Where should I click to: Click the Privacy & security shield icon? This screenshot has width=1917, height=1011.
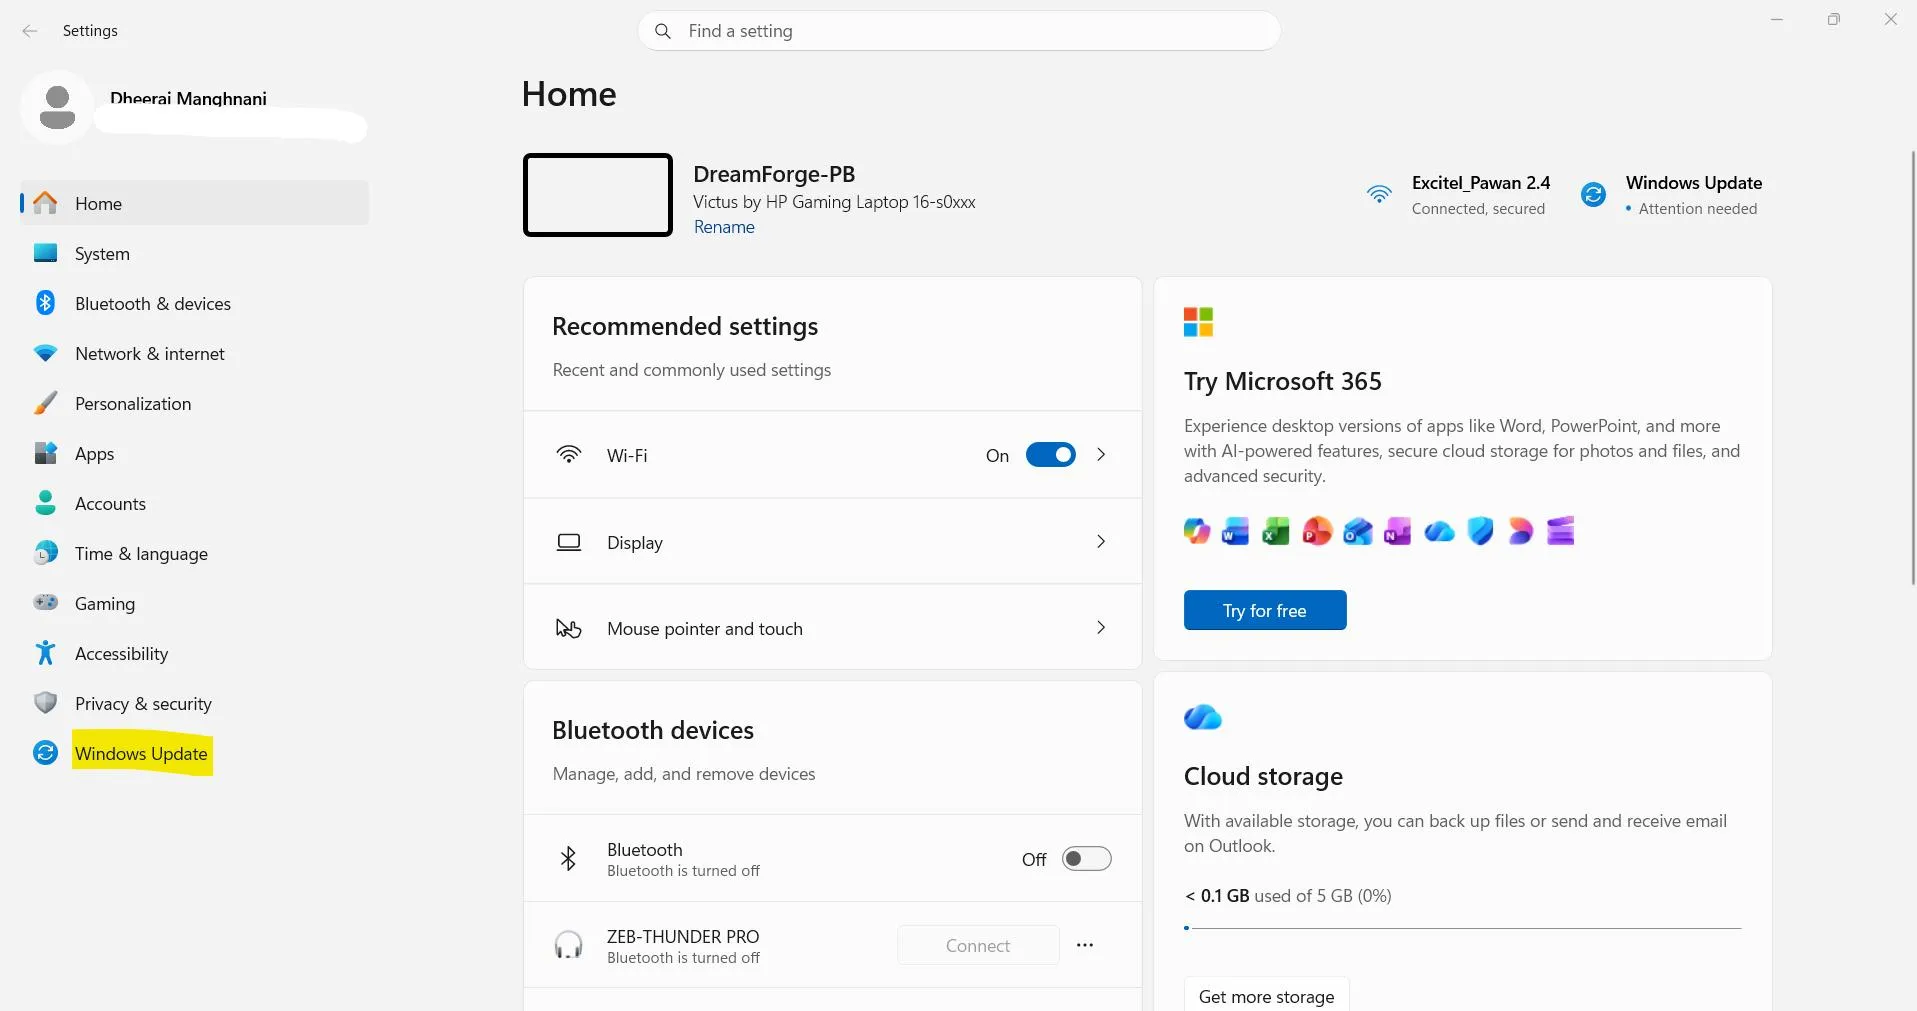pos(45,703)
